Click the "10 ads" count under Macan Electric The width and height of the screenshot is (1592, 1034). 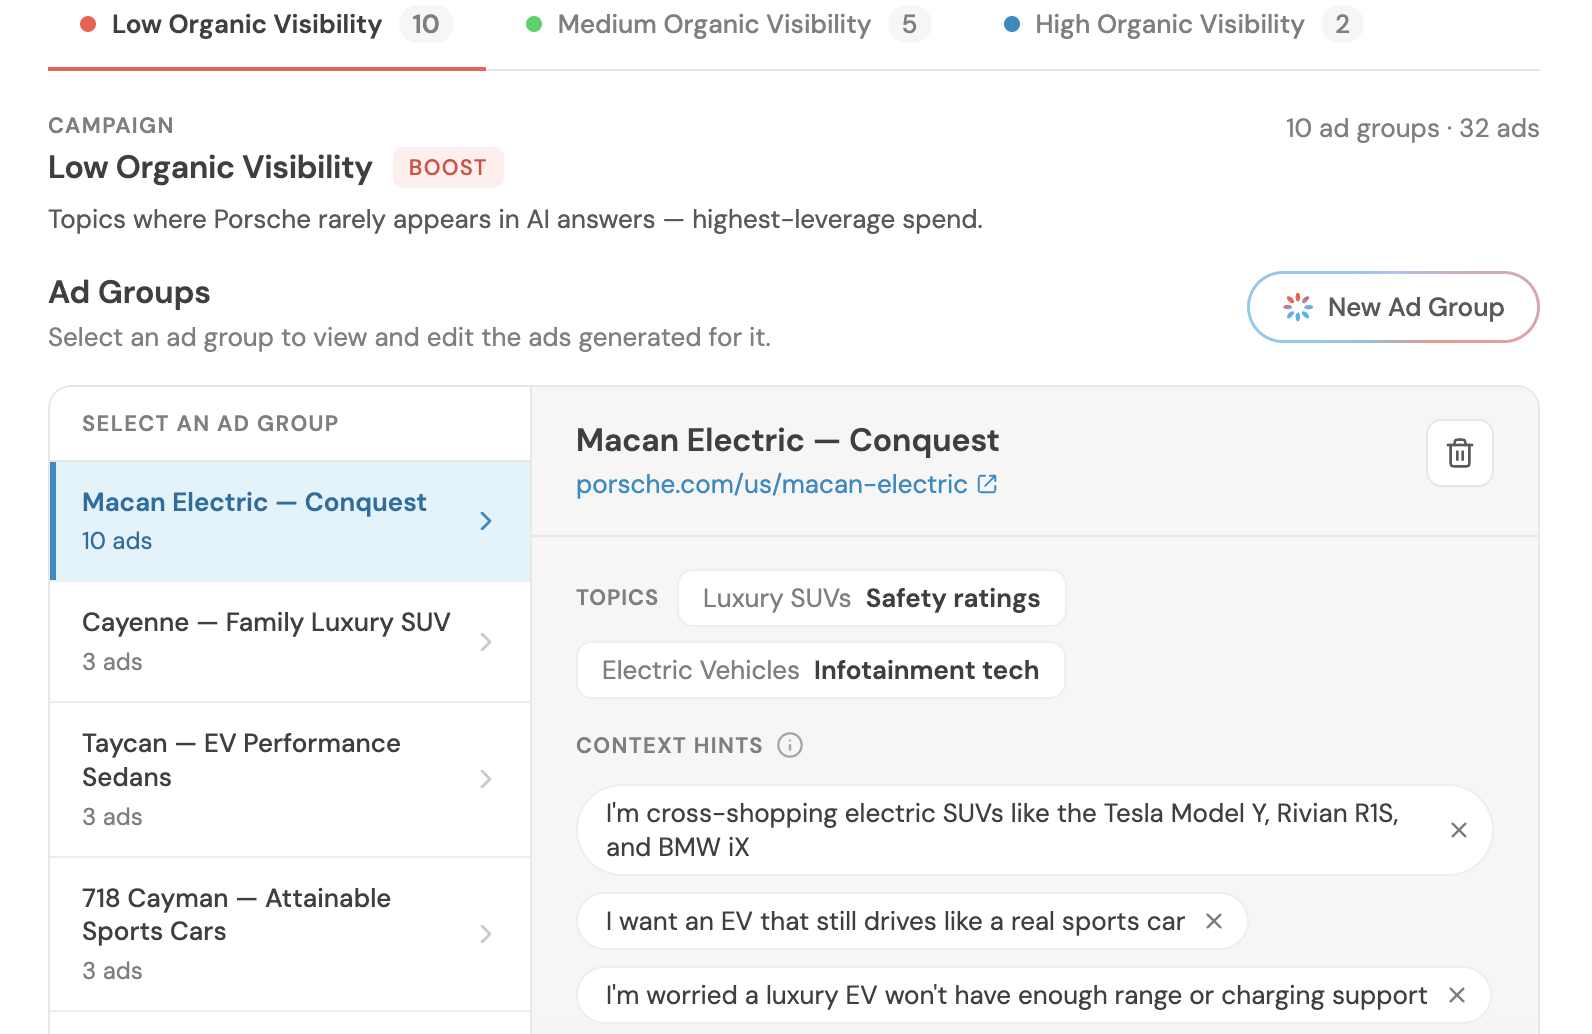[x=117, y=541]
